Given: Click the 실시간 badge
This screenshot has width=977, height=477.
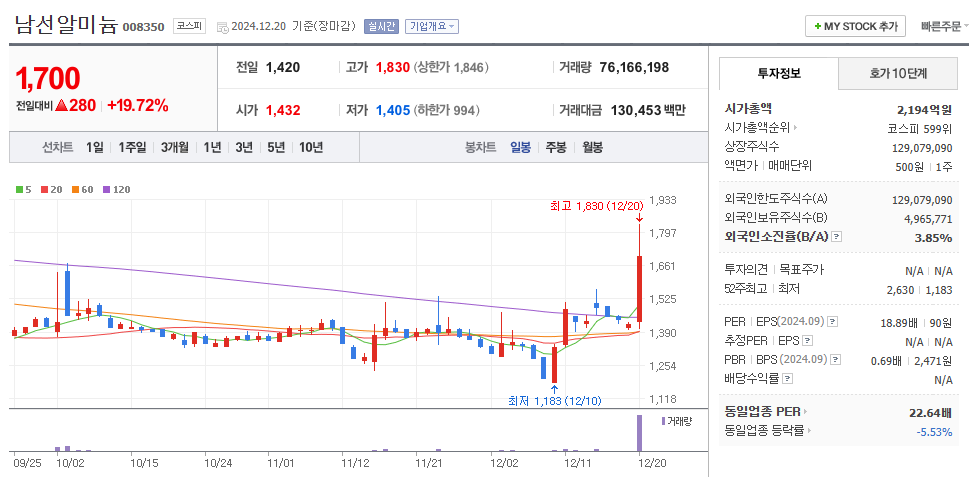Looking at the screenshot, I should (x=381, y=26).
